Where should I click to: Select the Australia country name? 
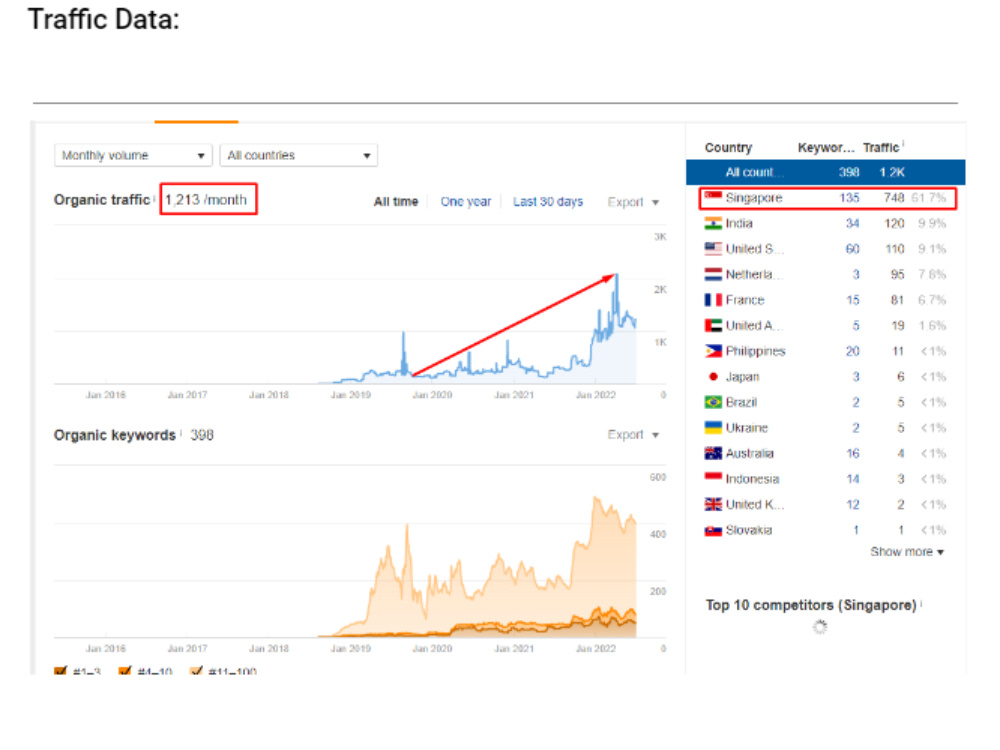point(749,453)
